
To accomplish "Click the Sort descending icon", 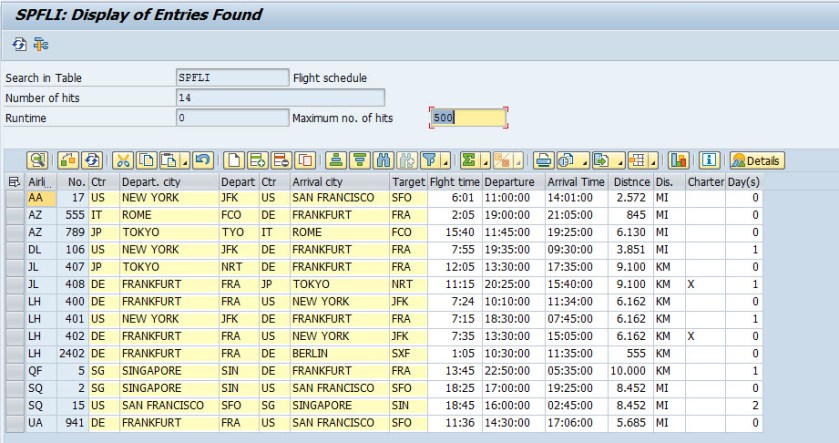I will click(359, 160).
